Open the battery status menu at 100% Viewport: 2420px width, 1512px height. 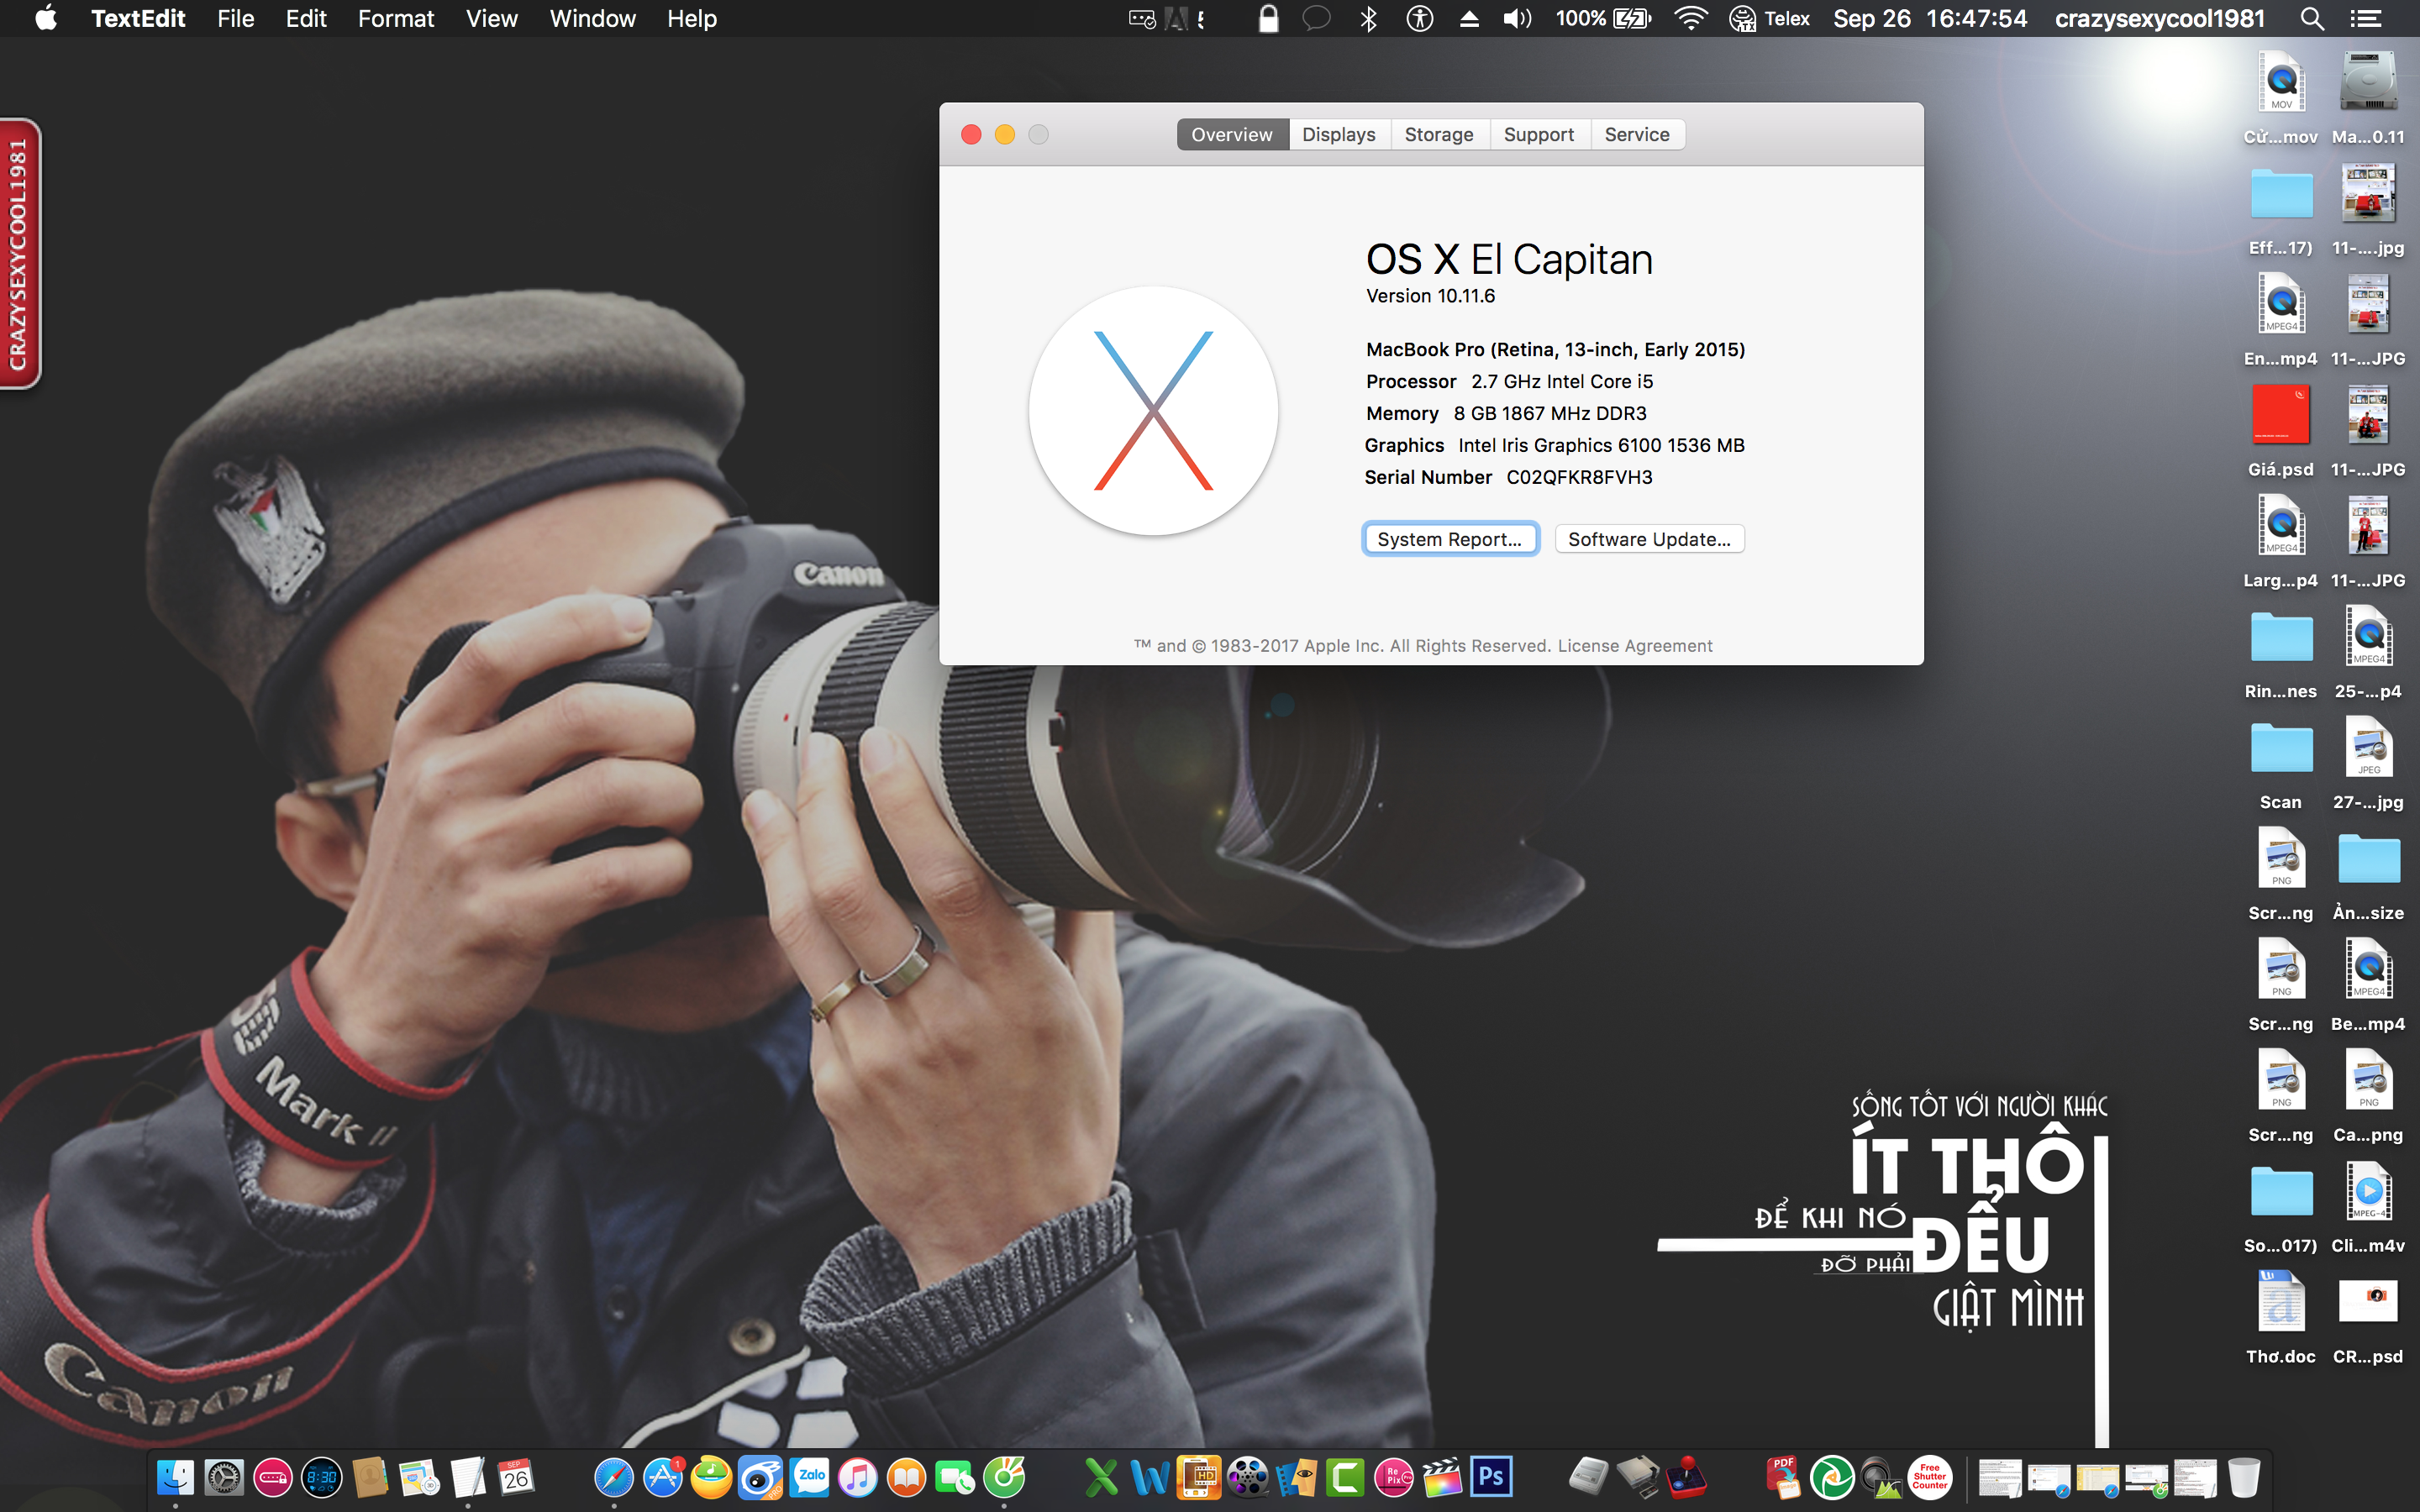coord(1603,19)
